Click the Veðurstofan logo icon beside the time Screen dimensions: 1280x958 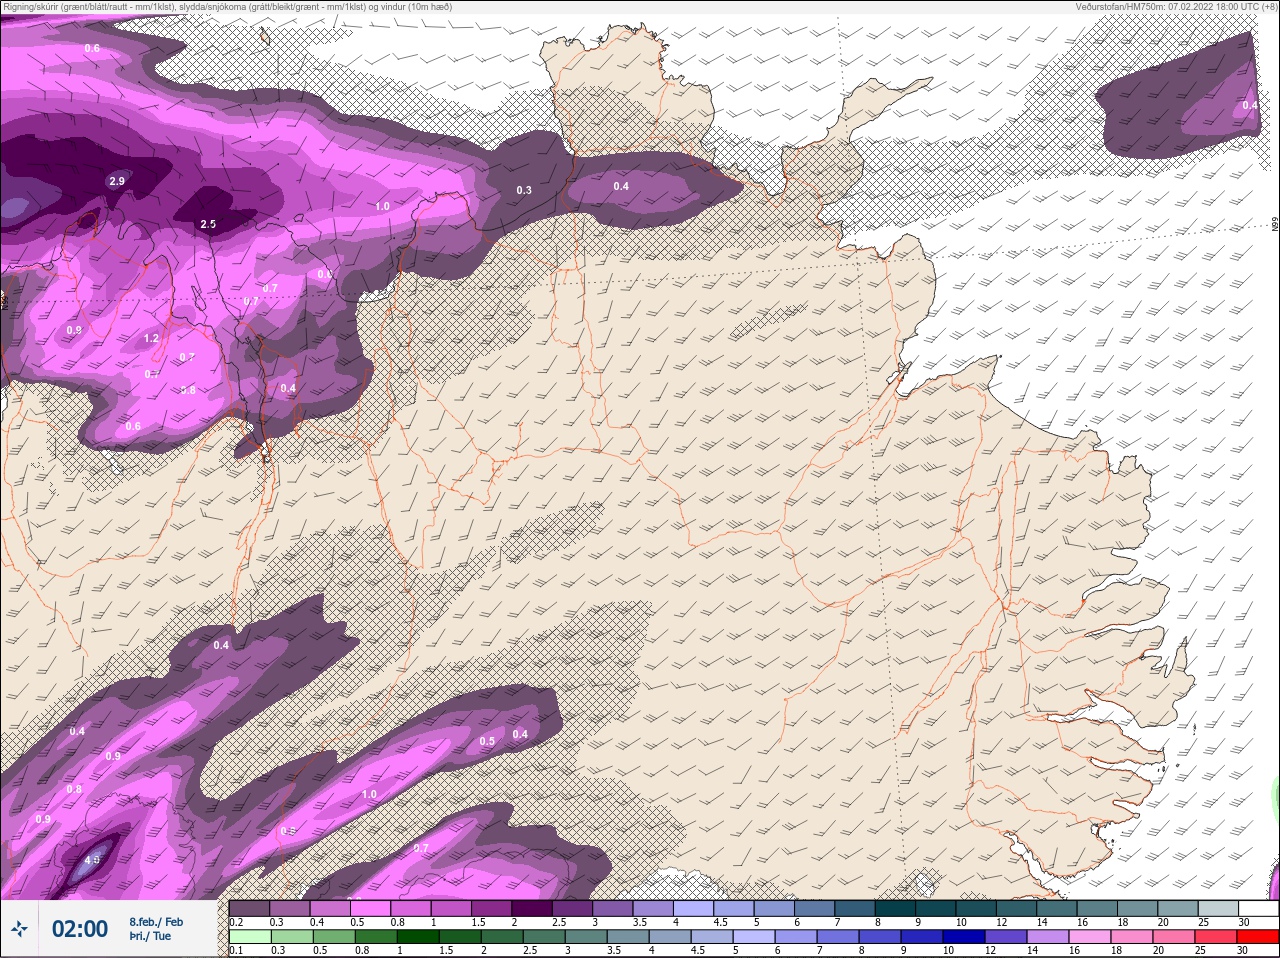(19, 929)
